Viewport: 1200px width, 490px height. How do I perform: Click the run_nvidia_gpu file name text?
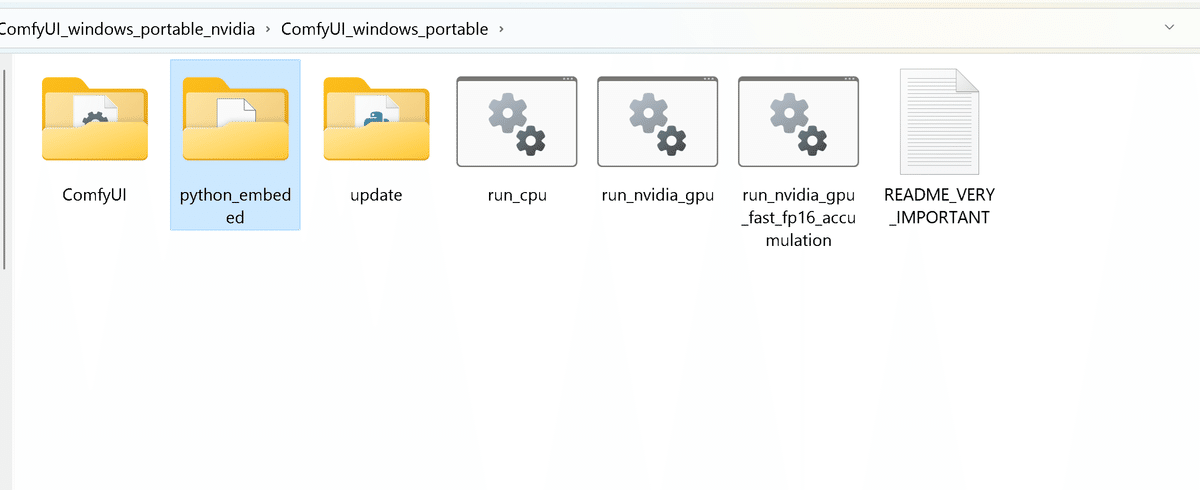tap(657, 195)
